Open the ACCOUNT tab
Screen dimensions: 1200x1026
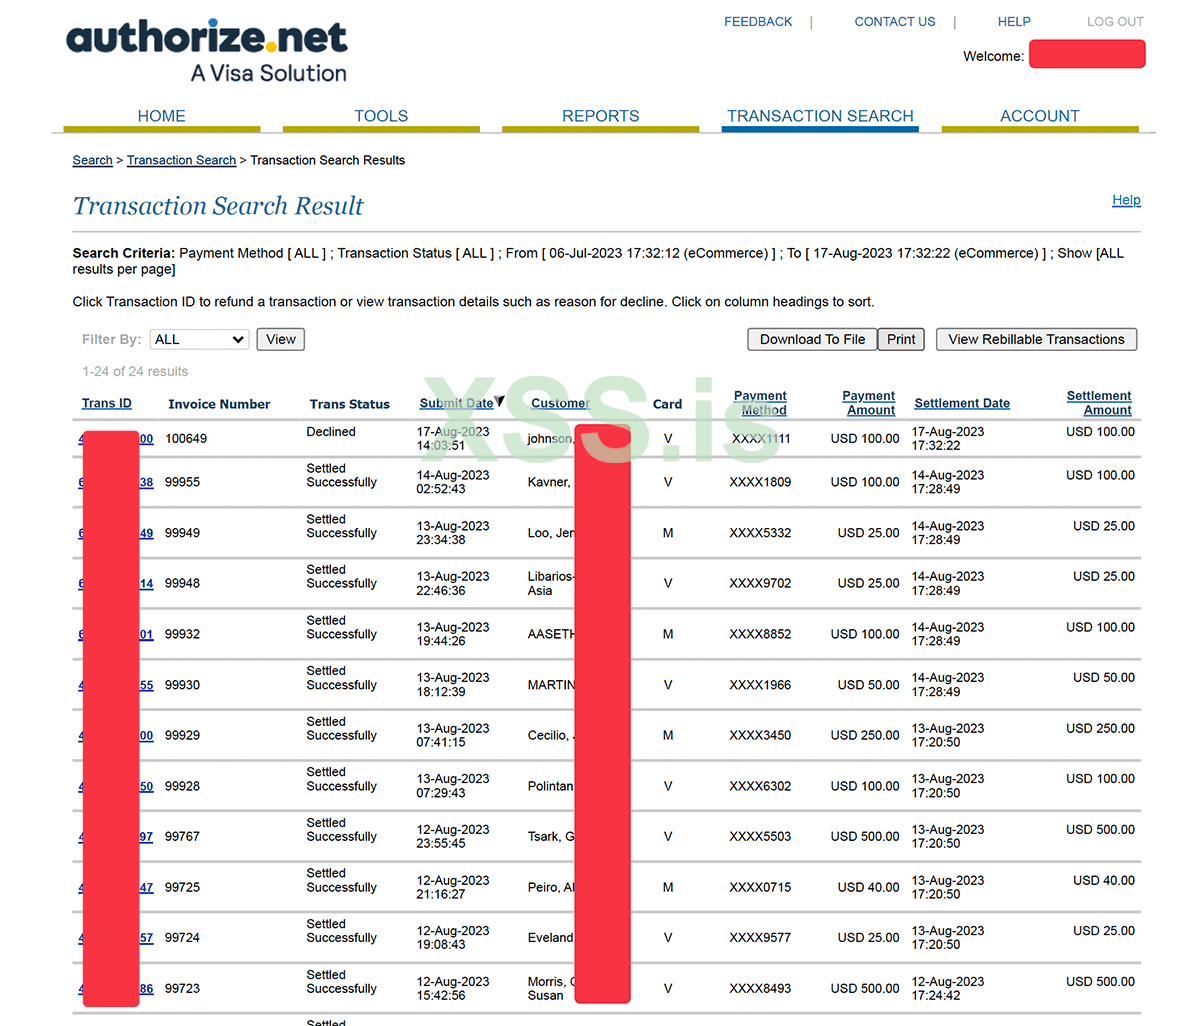click(x=1039, y=116)
